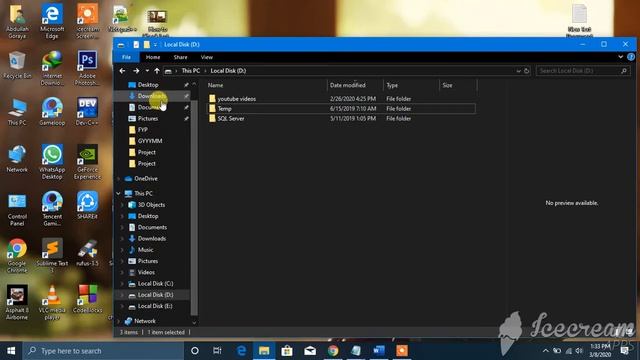This screenshot has width=640, height=360.
Task: Click the Type here to search box
Action: (103, 351)
